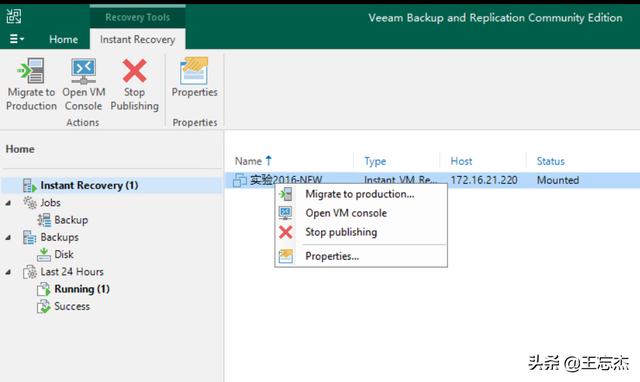The height and width of the screenshot is (382, 640).
Task: Click the Disk download icon
Action: (44, 254)
